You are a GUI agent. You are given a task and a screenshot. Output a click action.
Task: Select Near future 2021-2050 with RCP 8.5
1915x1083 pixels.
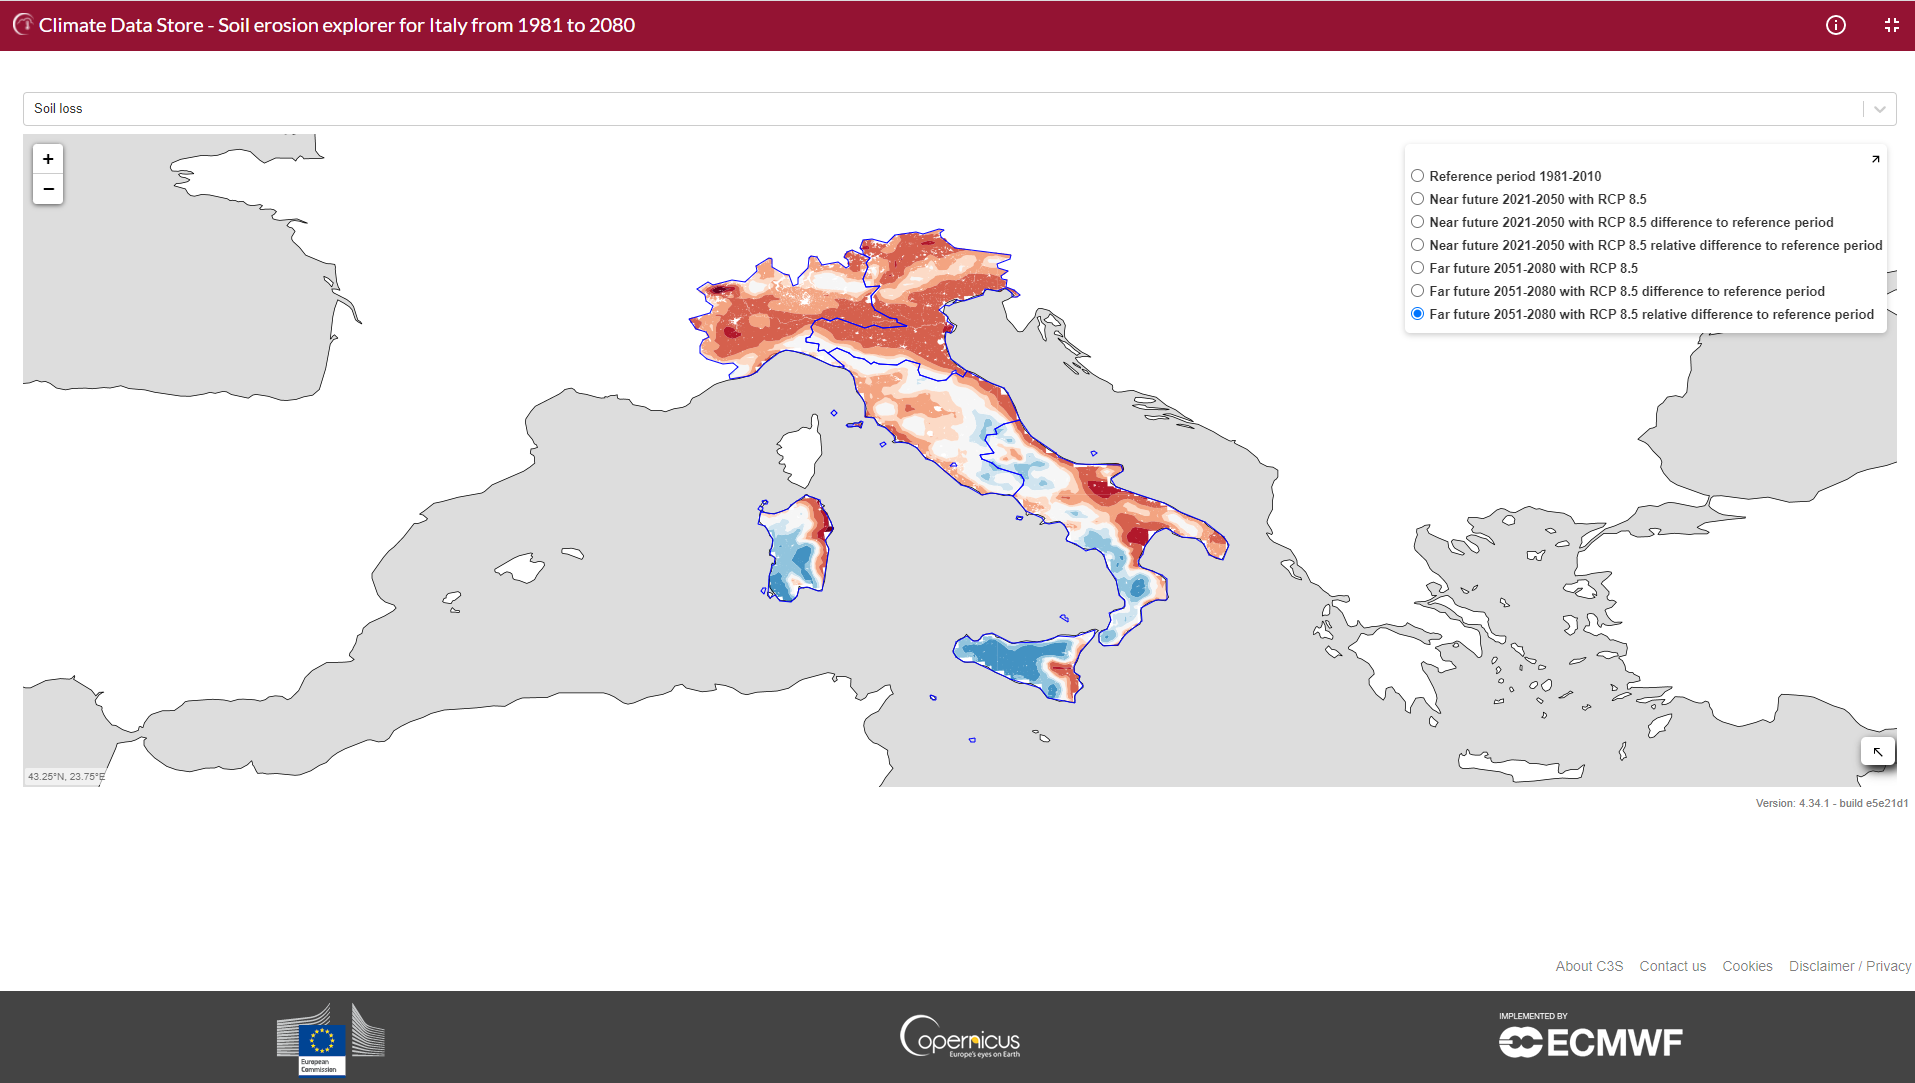point(1417,199)
